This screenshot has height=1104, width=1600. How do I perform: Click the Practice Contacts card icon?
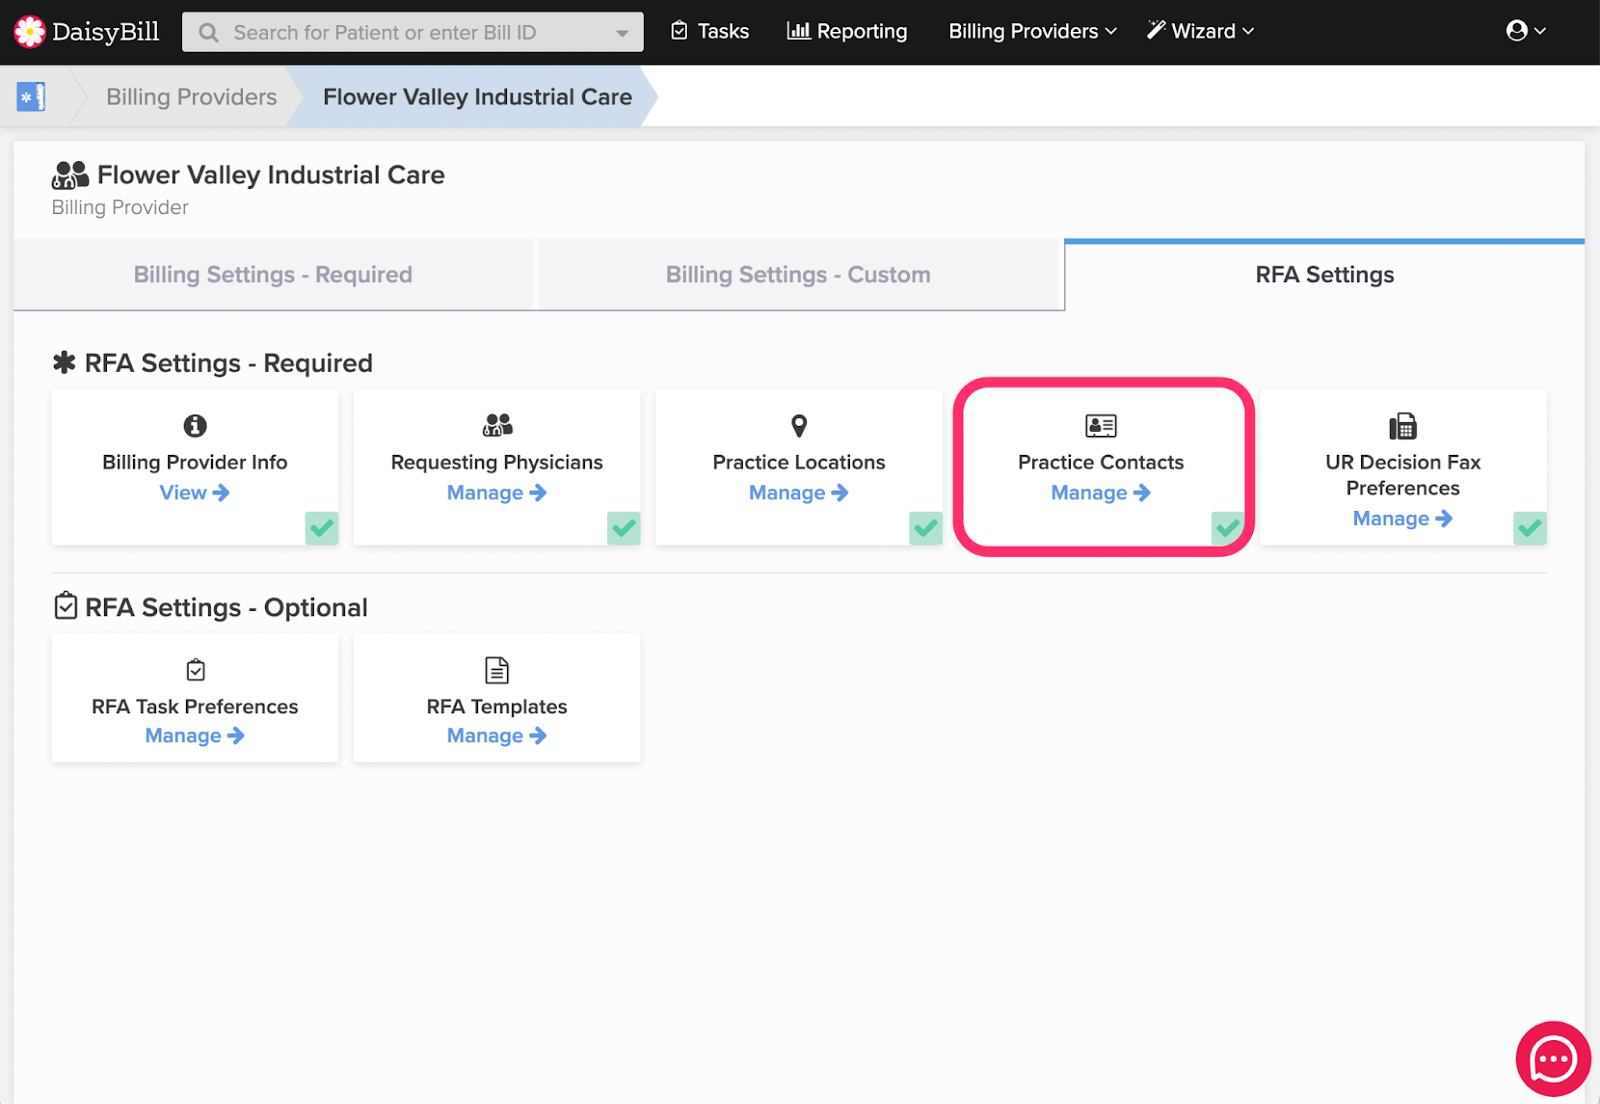coord(1100,426)
